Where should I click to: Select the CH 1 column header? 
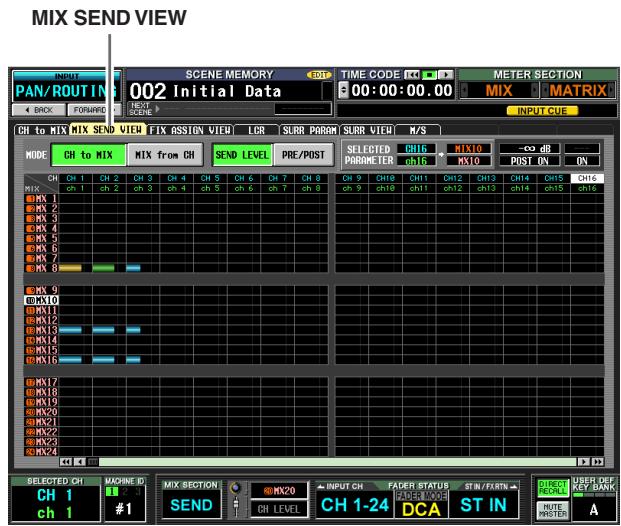tap(75, 178)
